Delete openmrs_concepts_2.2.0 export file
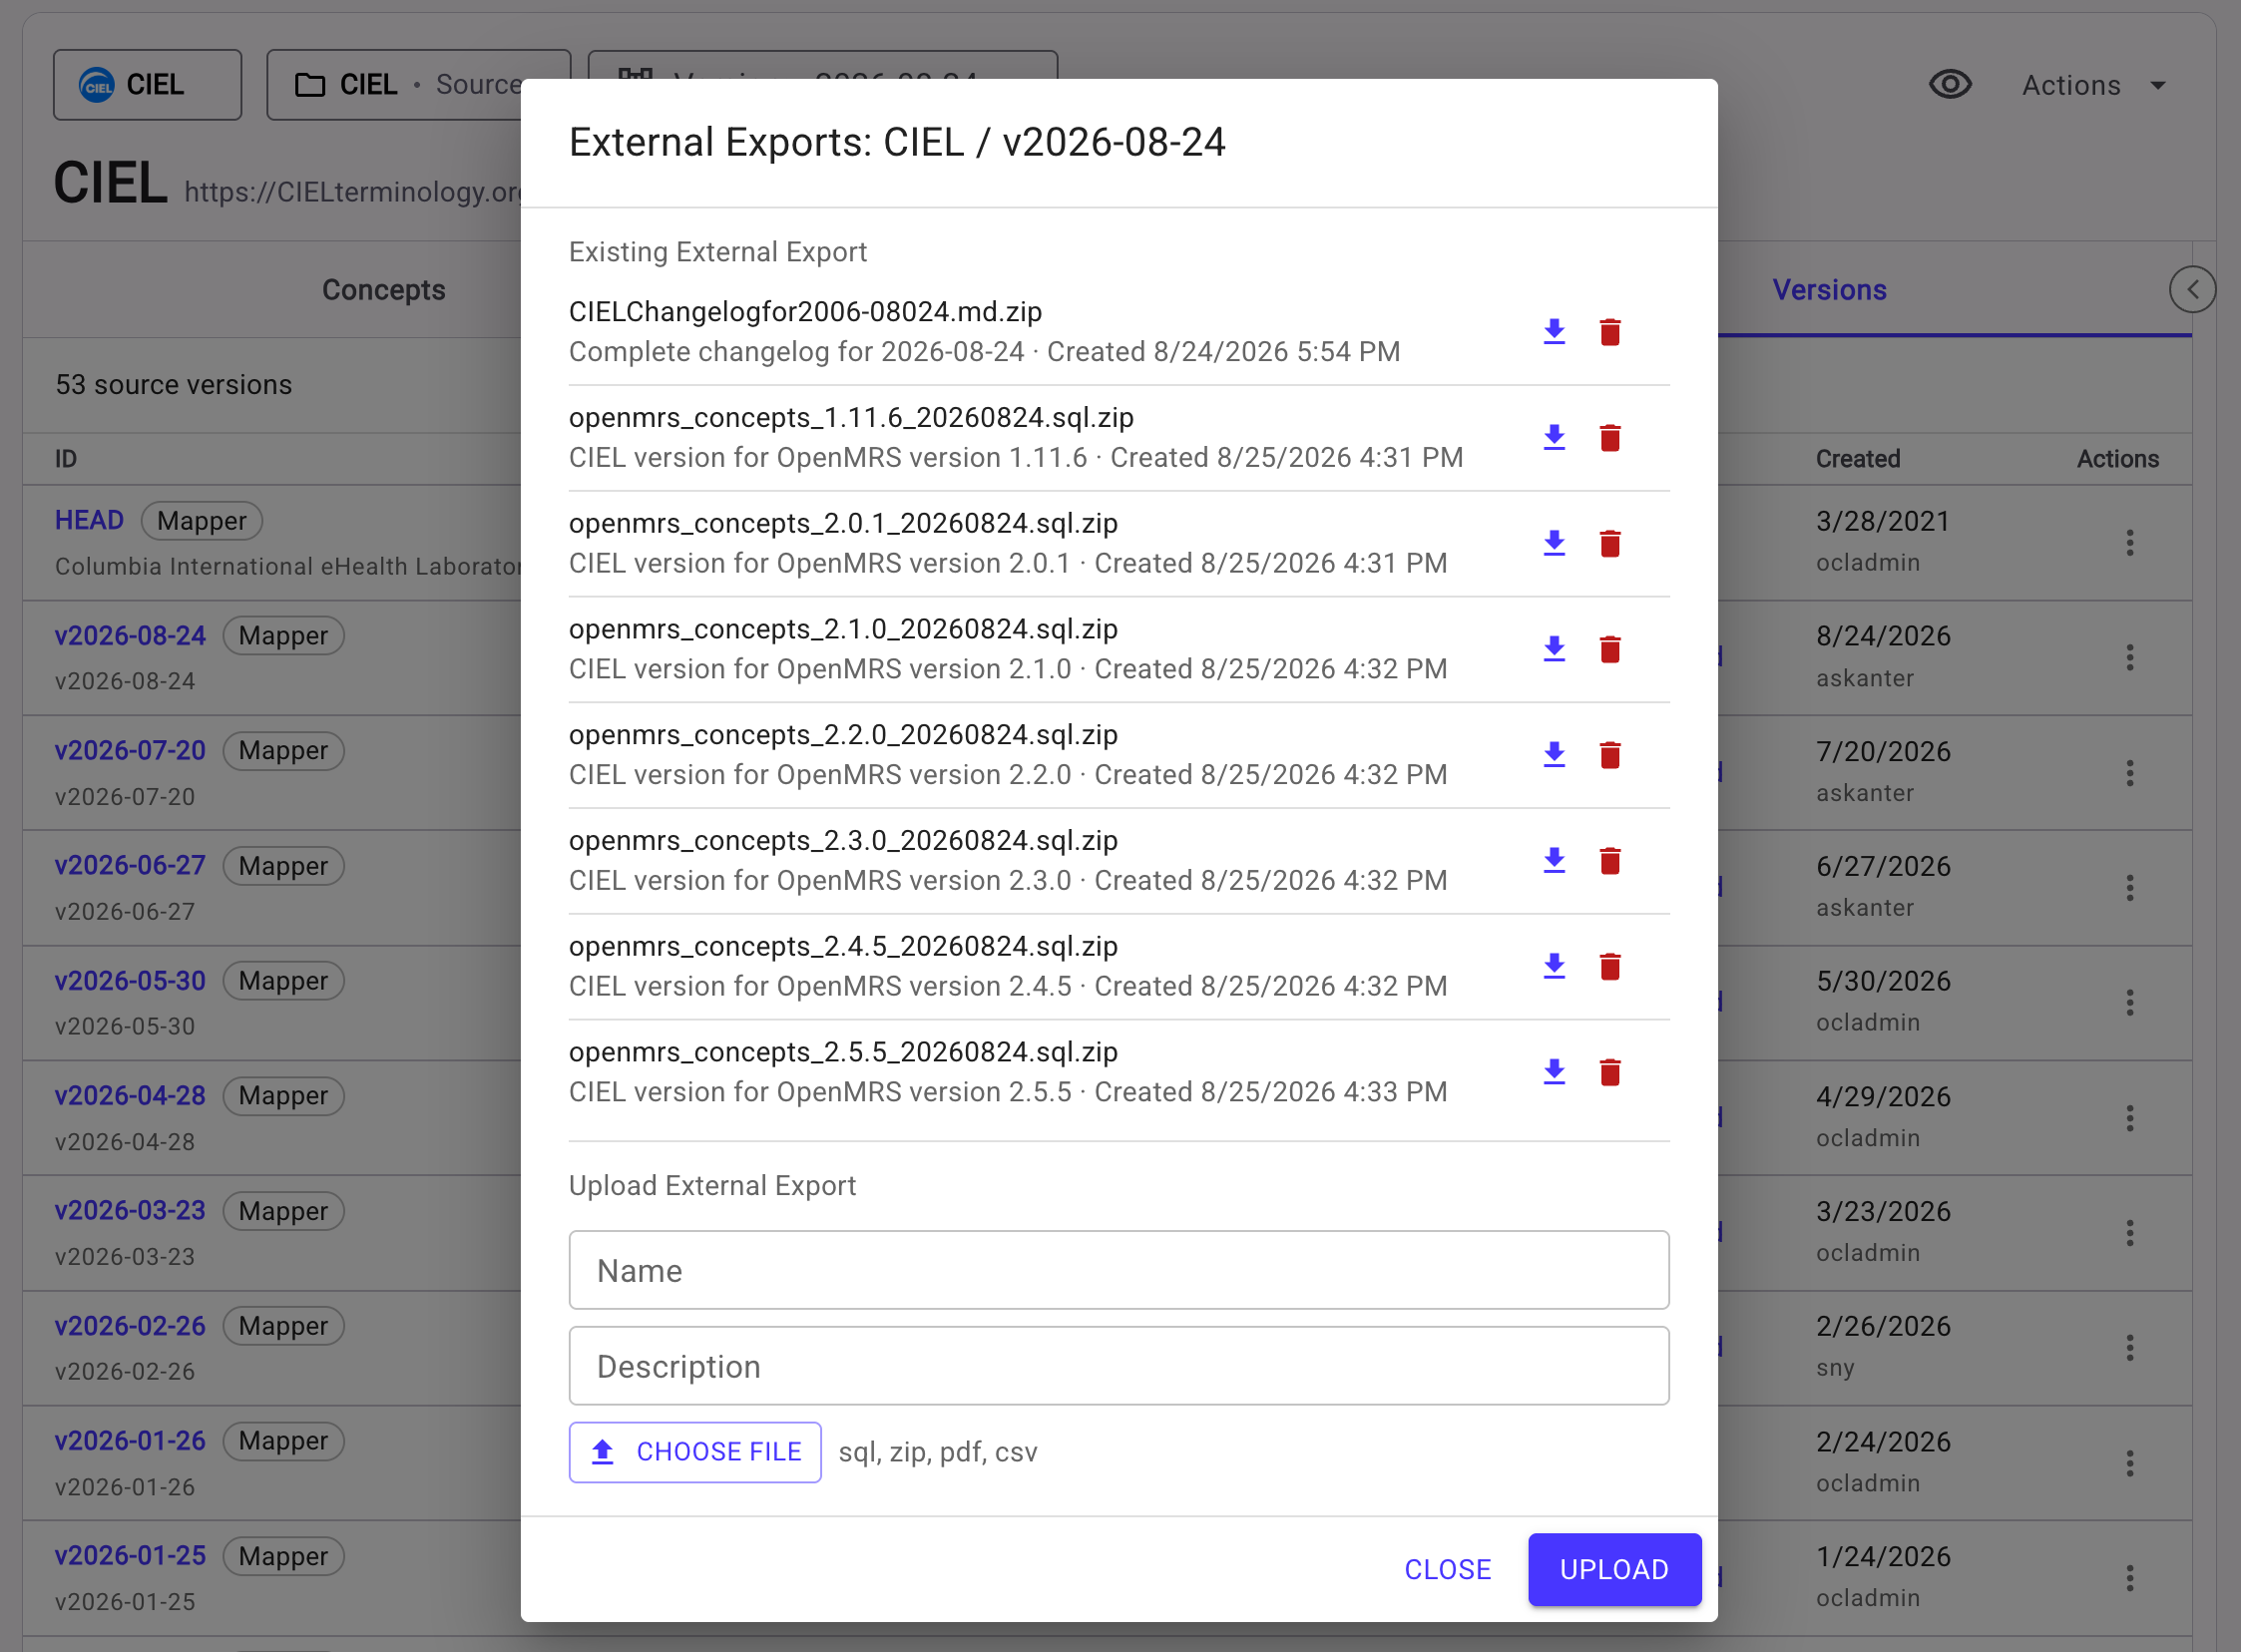Screen dimensions: 2241x1652 coord(1610,755)
